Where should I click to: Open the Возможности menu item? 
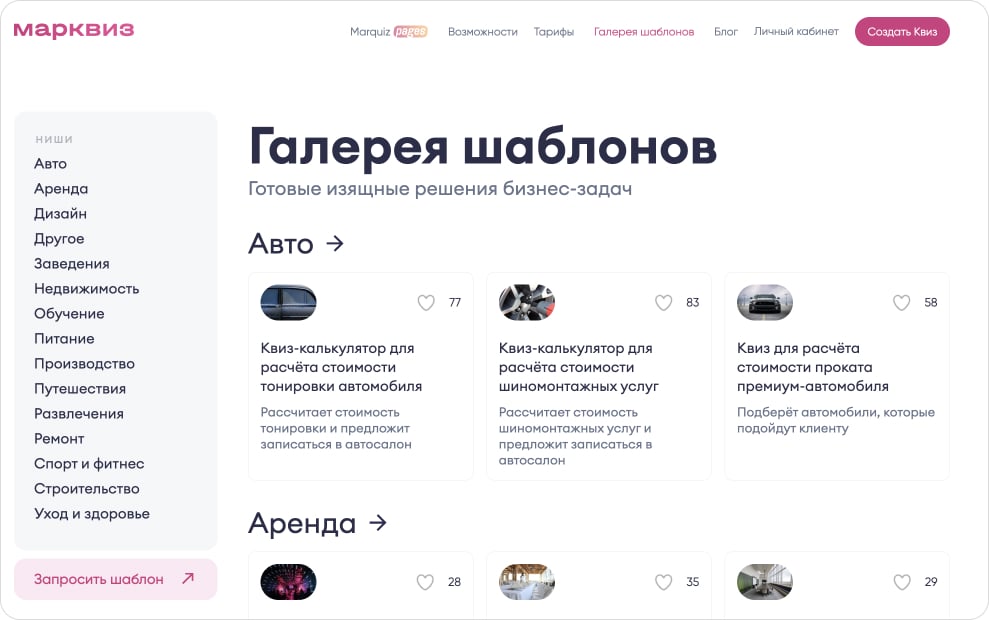[484, 31]
